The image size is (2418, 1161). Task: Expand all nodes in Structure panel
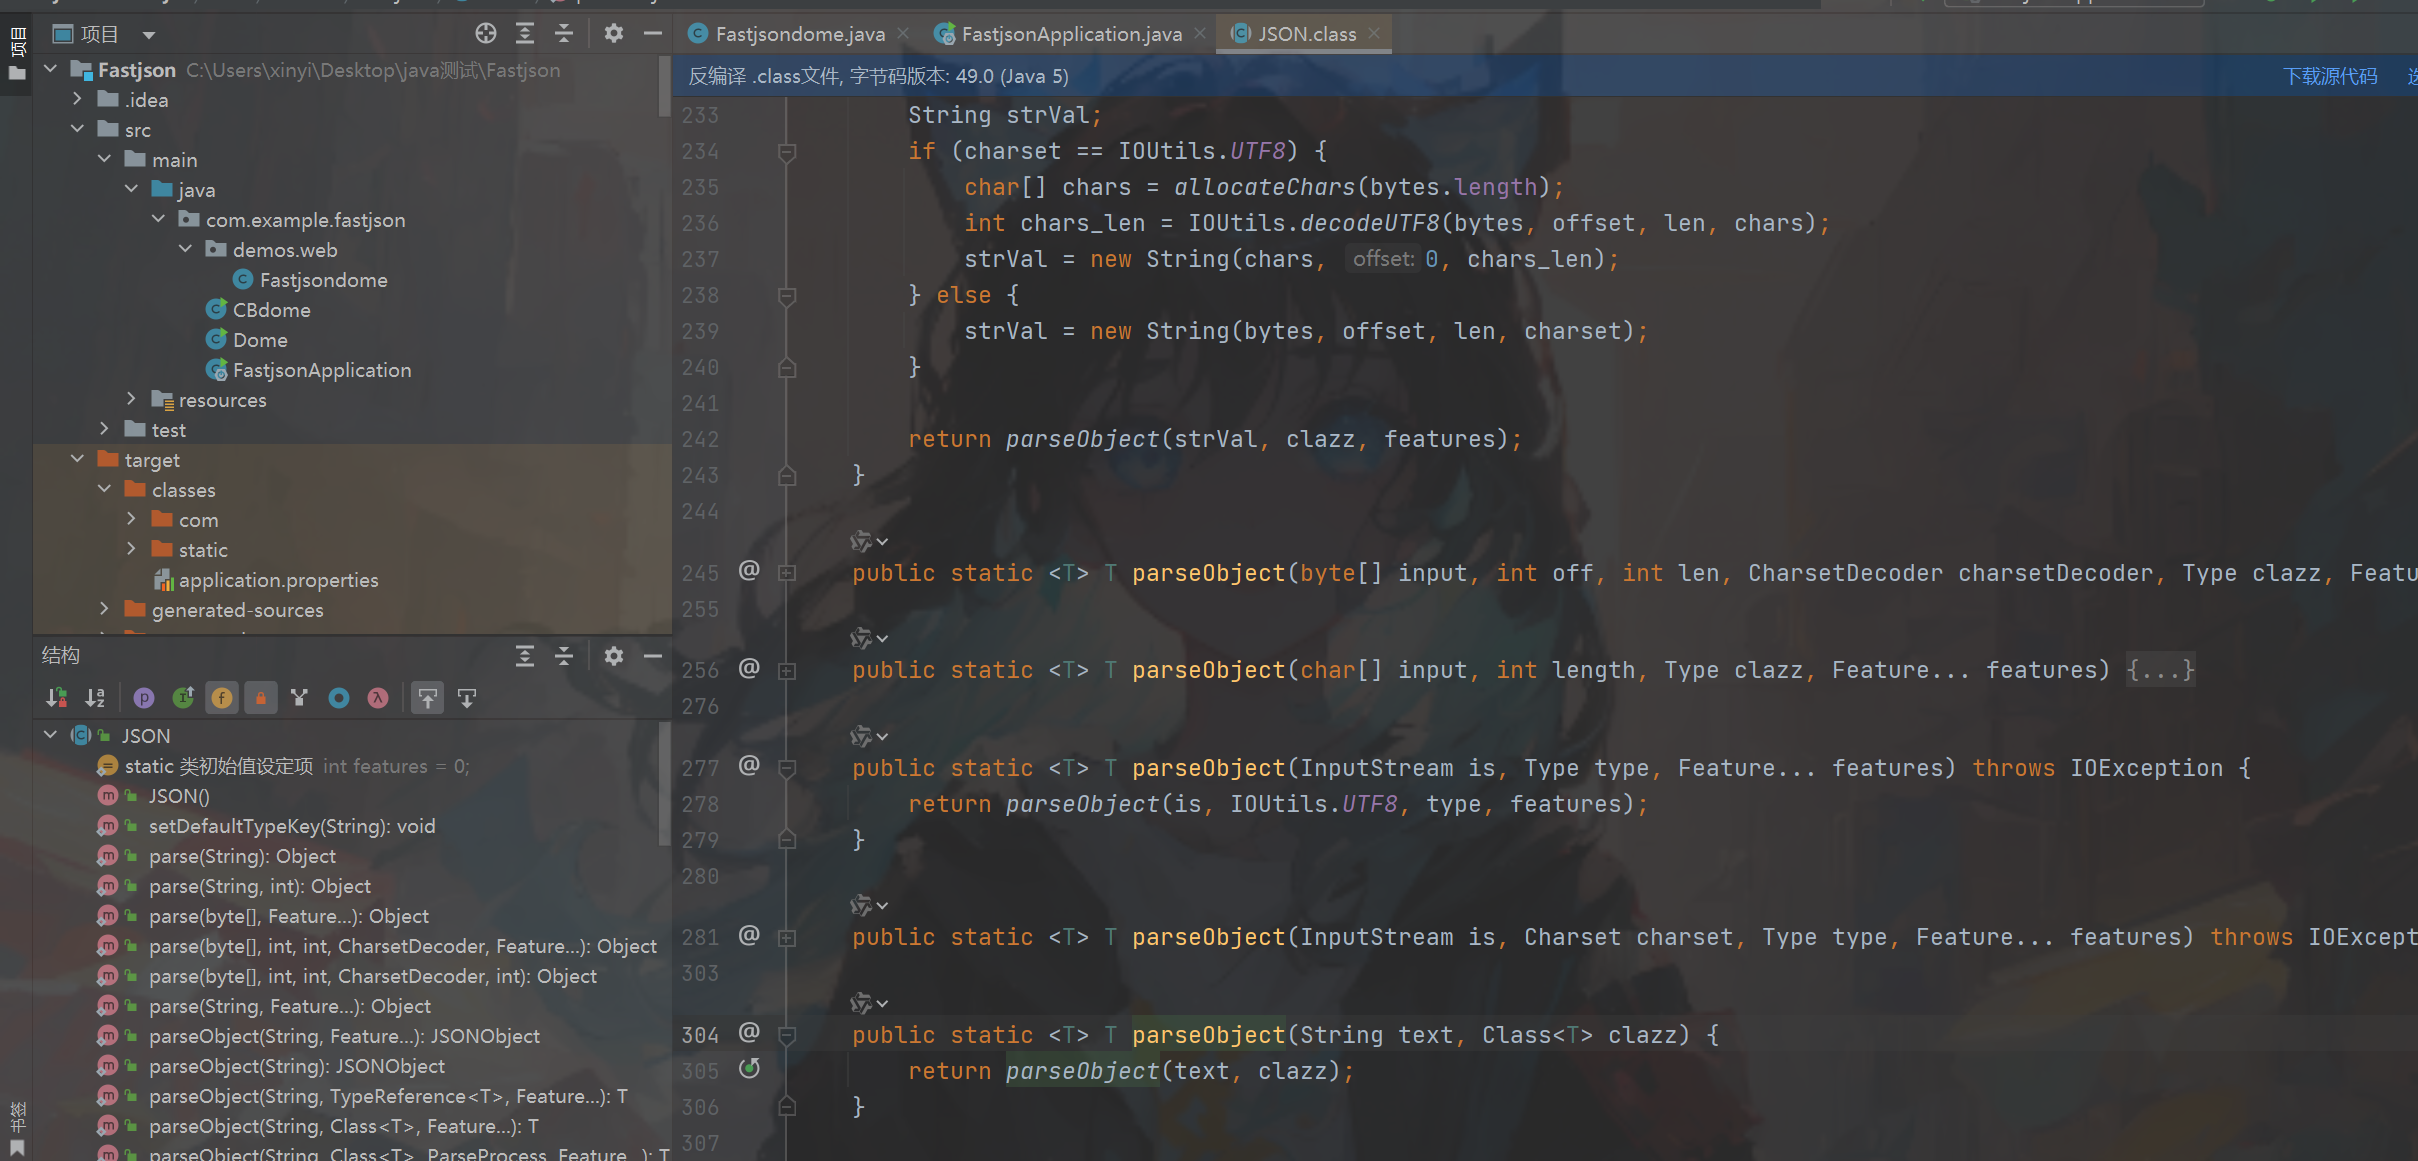525,656
